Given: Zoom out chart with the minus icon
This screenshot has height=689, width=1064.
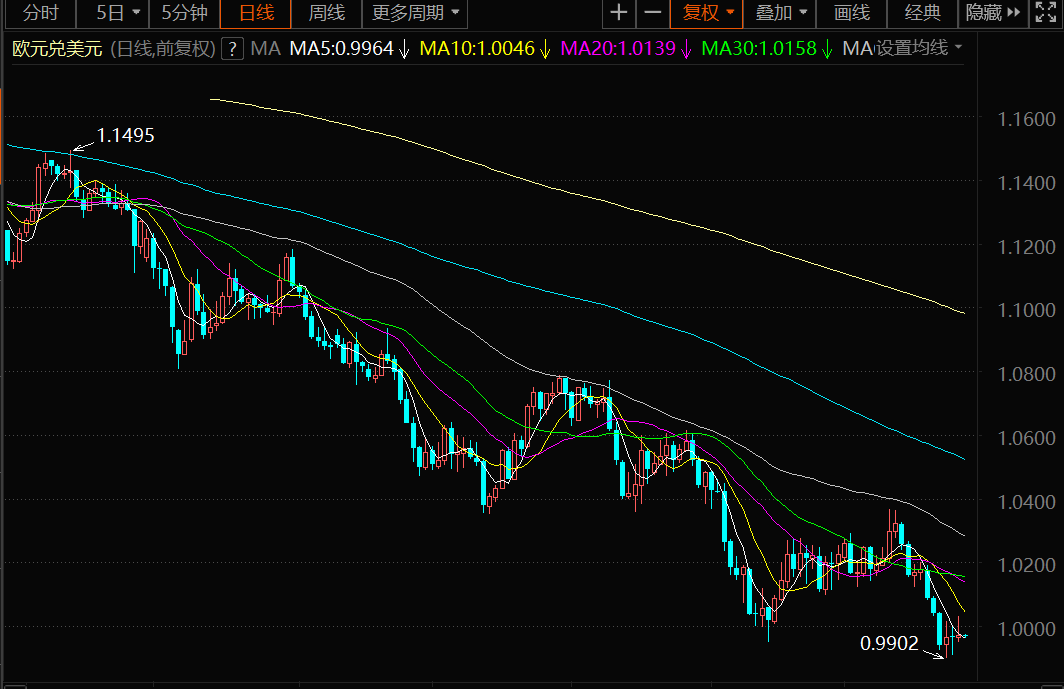Looking at the screenshot, I should click(652, 13).
